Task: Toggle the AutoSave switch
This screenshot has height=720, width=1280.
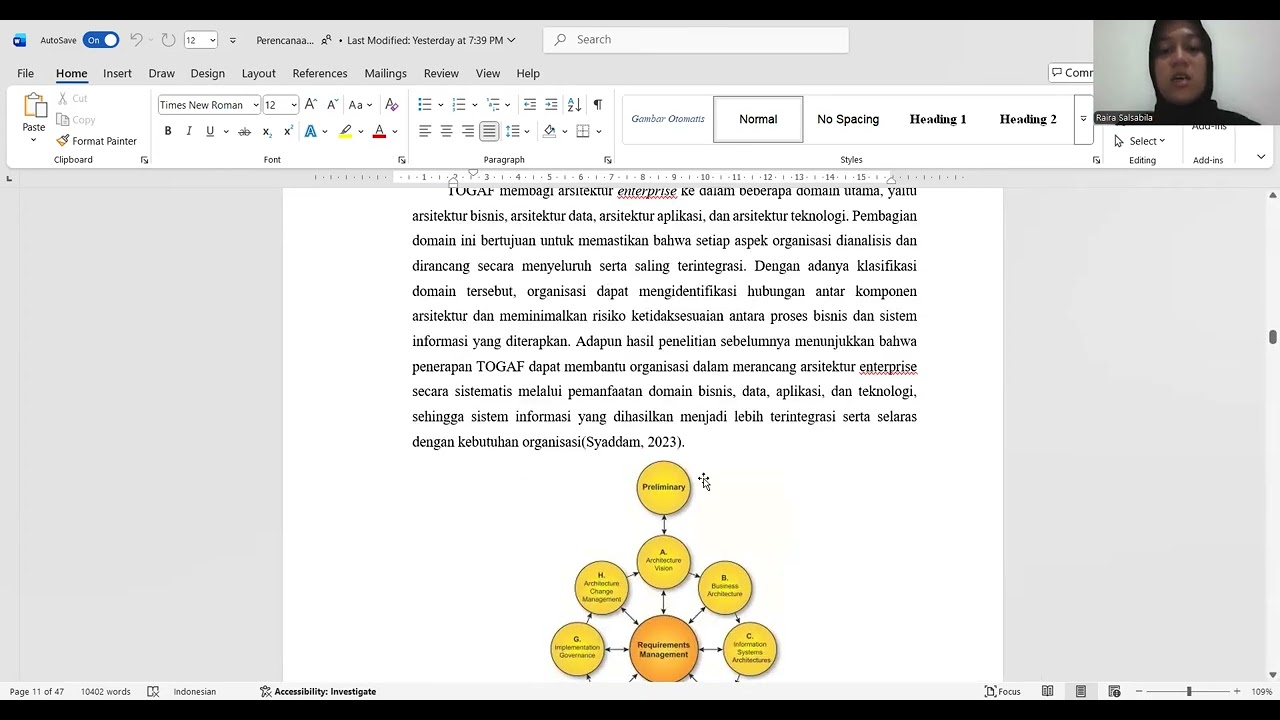Action: click(101, 40)
